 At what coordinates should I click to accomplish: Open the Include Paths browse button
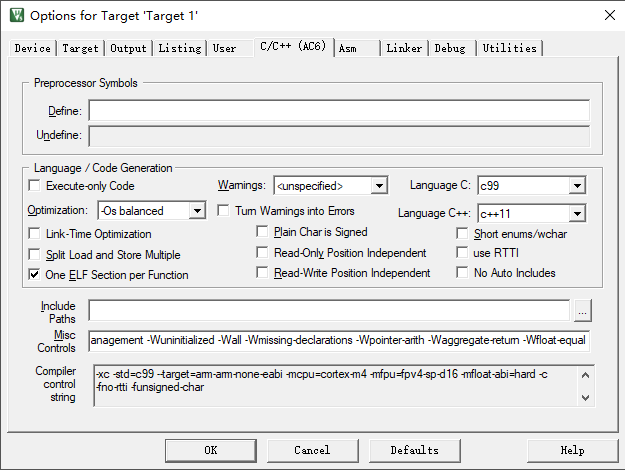(582, 310)
